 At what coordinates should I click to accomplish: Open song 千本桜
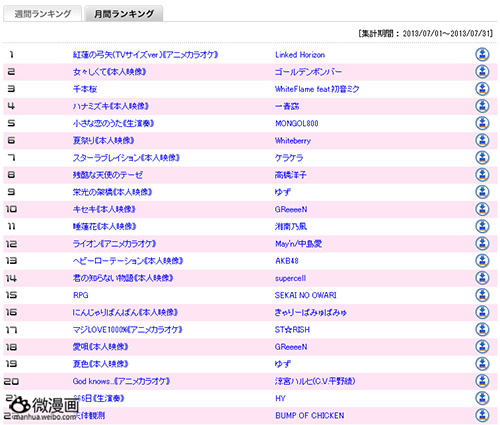tap(85, 89)
